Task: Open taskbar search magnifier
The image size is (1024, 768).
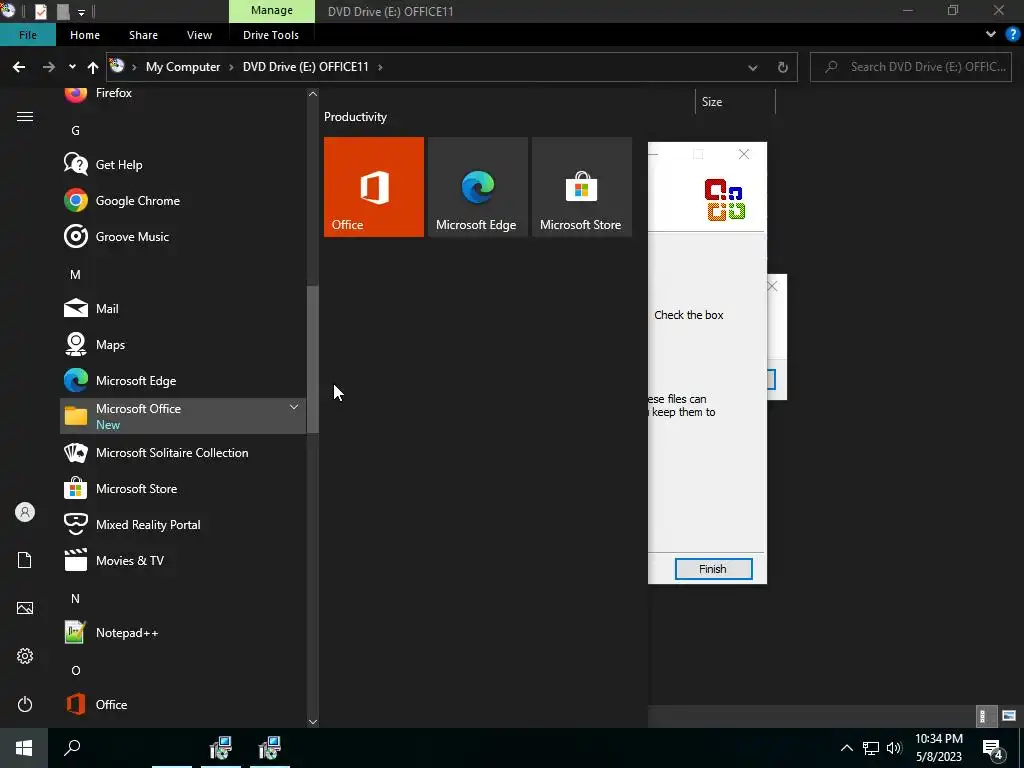Action: coord(72,748)
